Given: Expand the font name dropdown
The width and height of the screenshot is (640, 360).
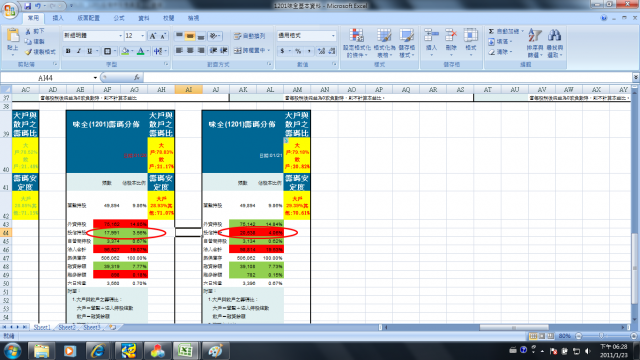Looking at the screenshot, I should 120,36.
